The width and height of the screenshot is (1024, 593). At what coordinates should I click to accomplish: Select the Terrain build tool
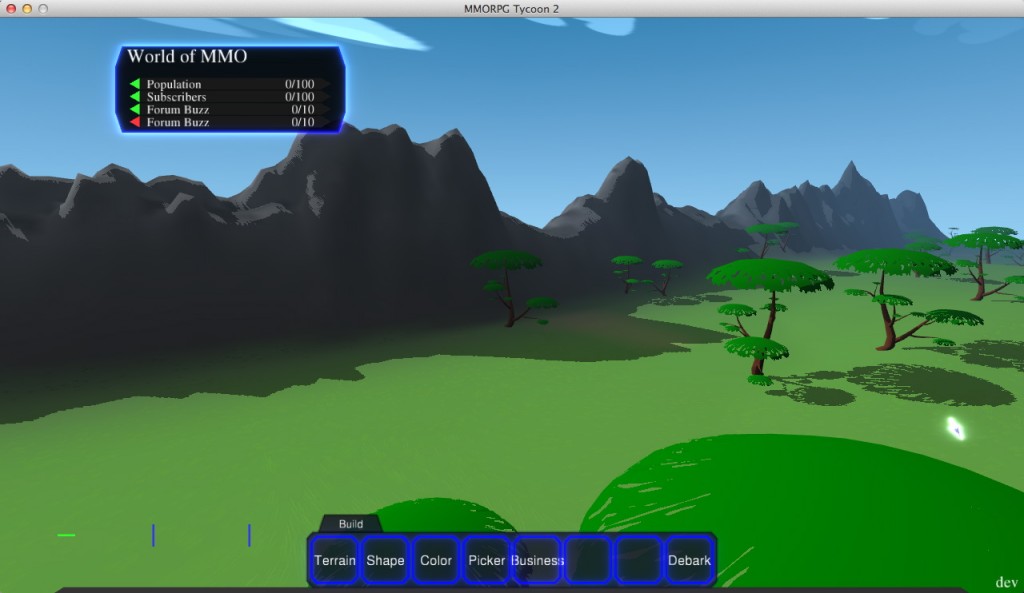[334, 560]
